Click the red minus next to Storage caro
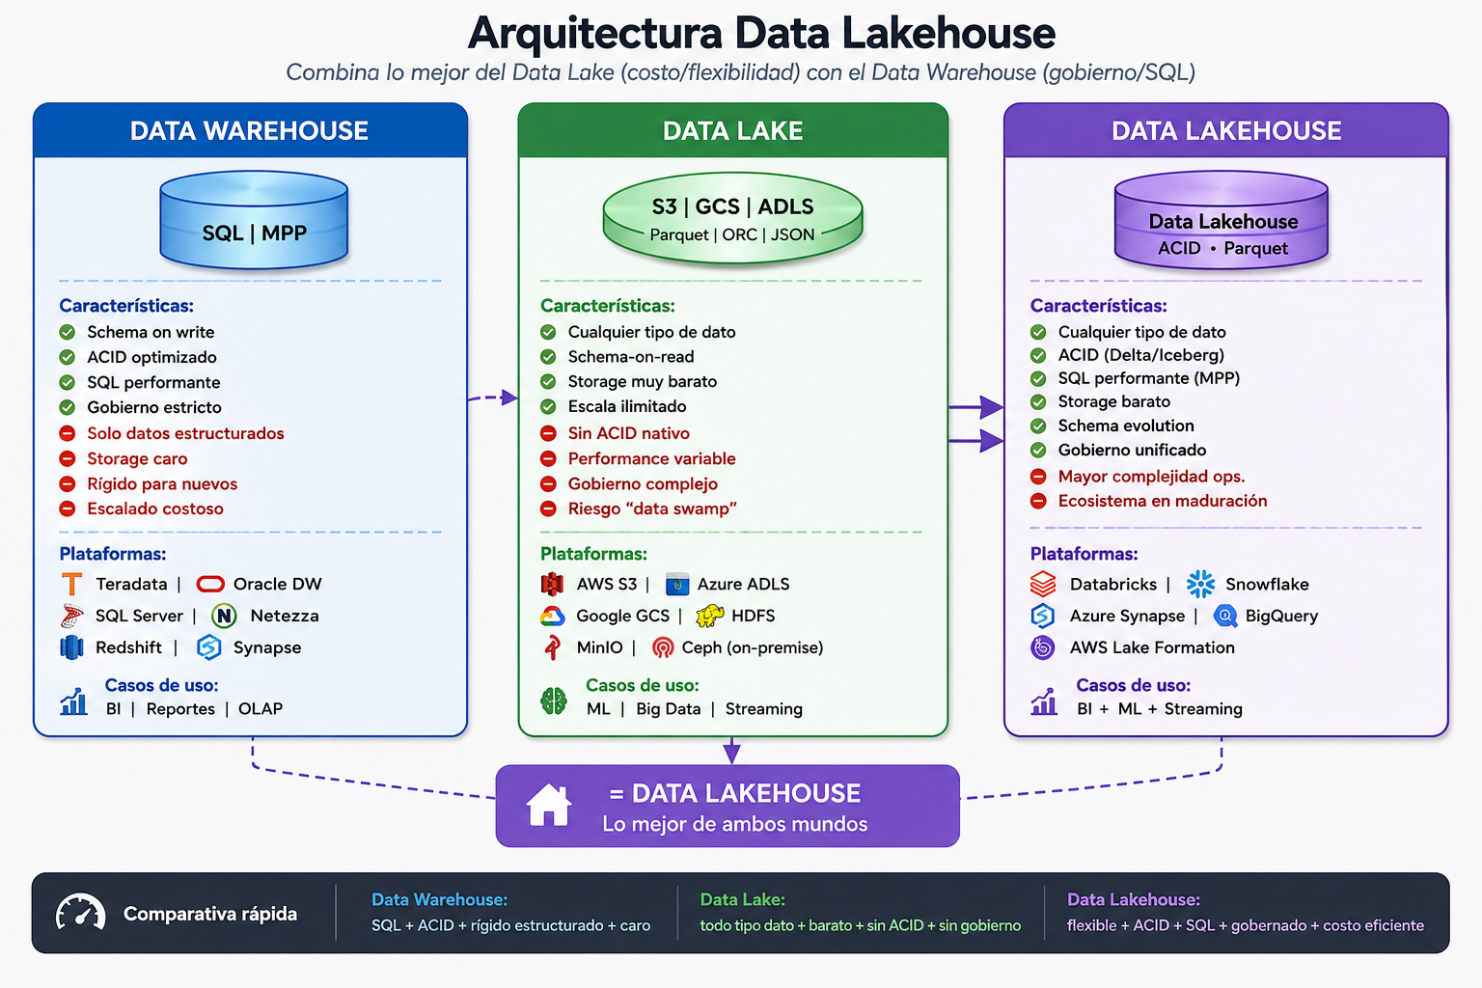1482x988 pixels. click(67, 458)
